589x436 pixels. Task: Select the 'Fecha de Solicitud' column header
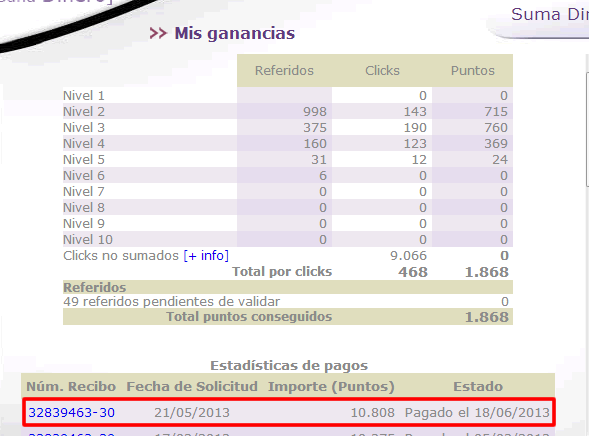pyautogui.click(x=192, y=386)
